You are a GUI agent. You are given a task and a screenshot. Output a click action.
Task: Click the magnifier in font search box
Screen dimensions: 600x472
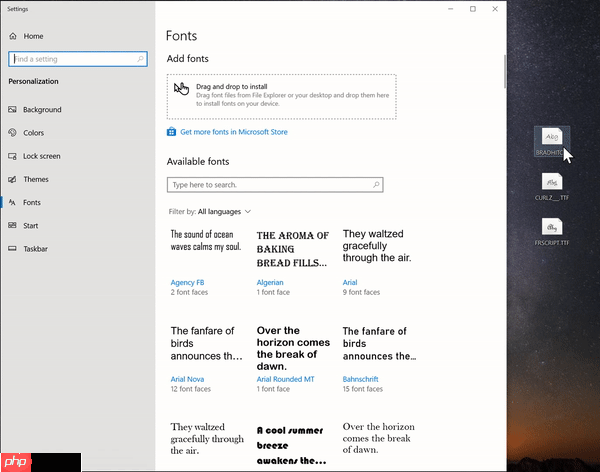pos(376,185)
